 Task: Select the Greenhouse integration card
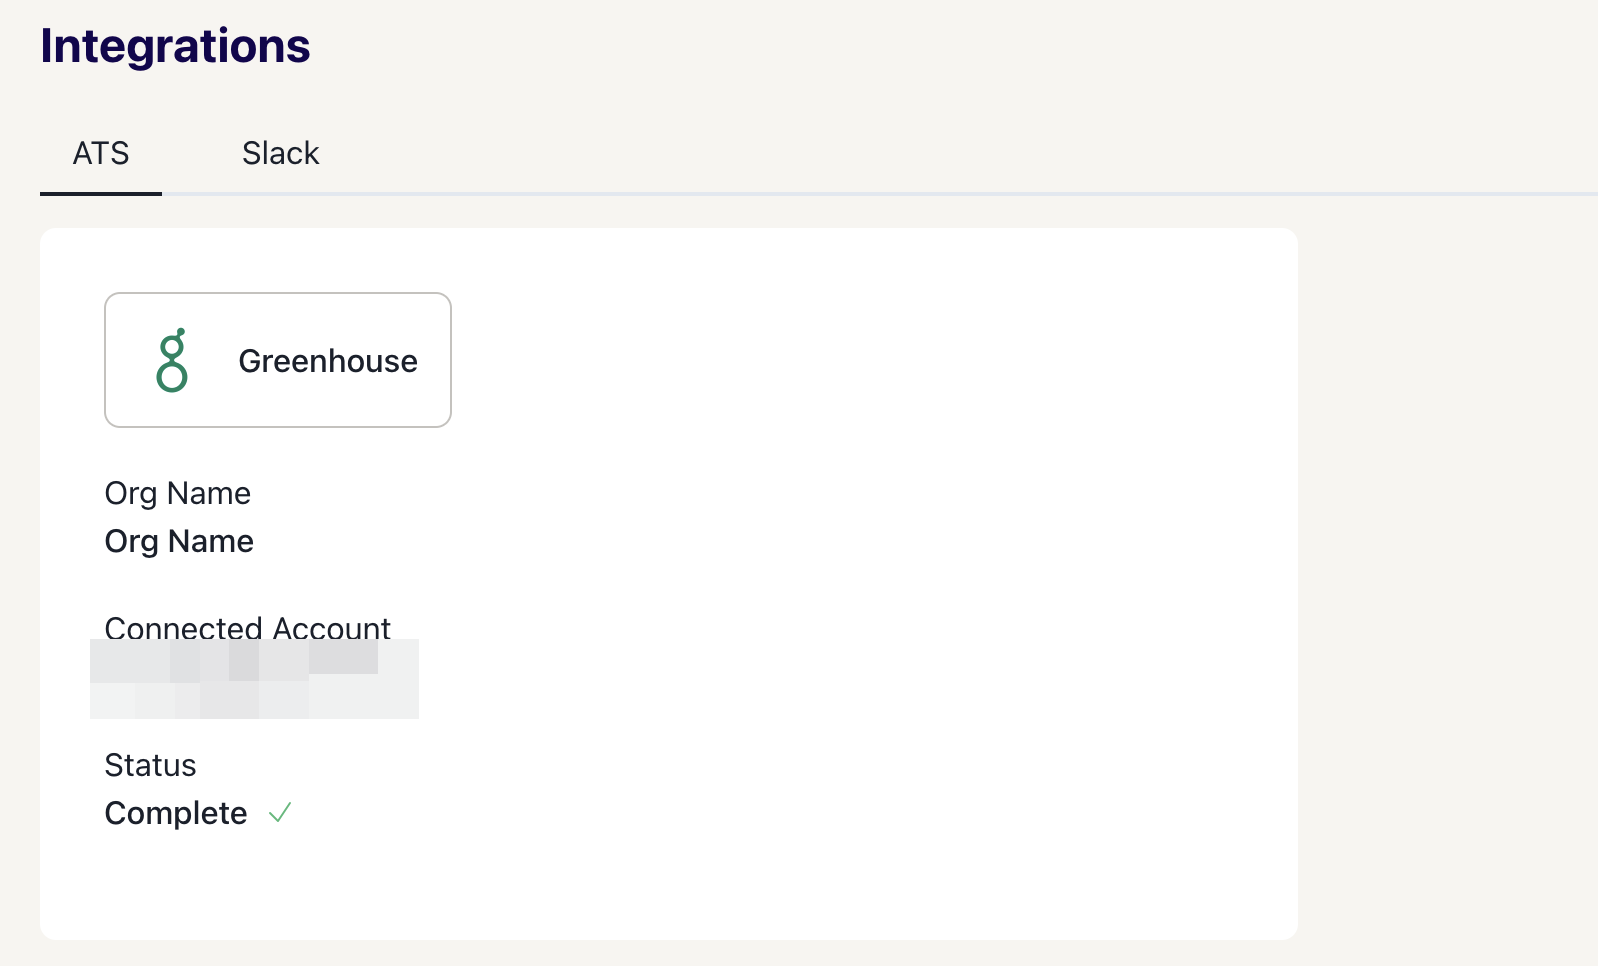point(278,360)
